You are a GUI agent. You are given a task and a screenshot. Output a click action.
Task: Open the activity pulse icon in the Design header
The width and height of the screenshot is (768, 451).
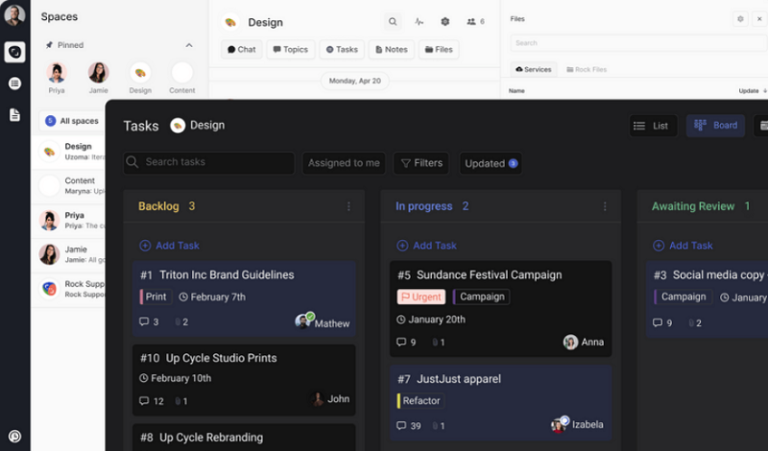[x=419, y=22]
